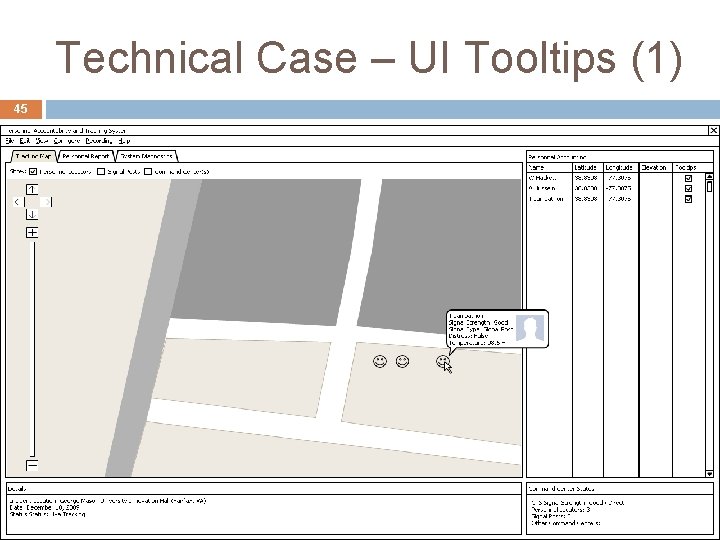The width and height of the screenshot is (720, 540).
Task: Sort by the Elevation column header
Action: pos(656,168)
